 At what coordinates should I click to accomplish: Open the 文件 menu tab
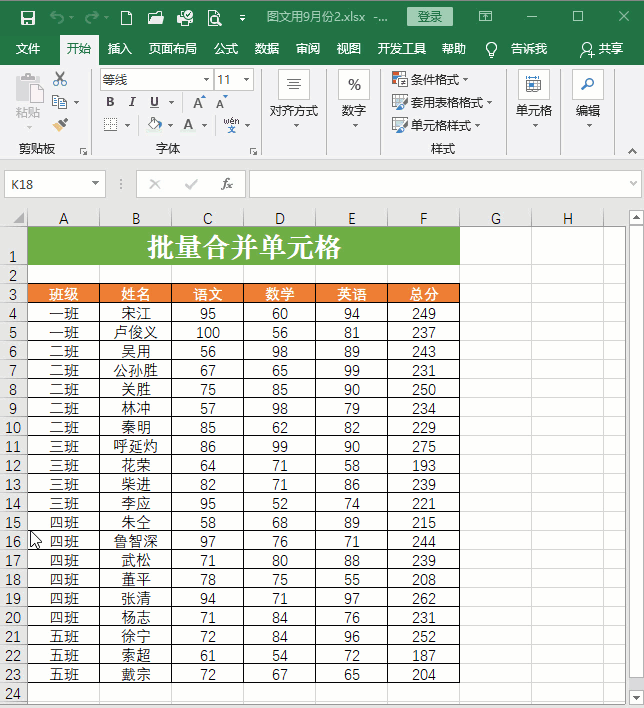(x=28, y=49)
